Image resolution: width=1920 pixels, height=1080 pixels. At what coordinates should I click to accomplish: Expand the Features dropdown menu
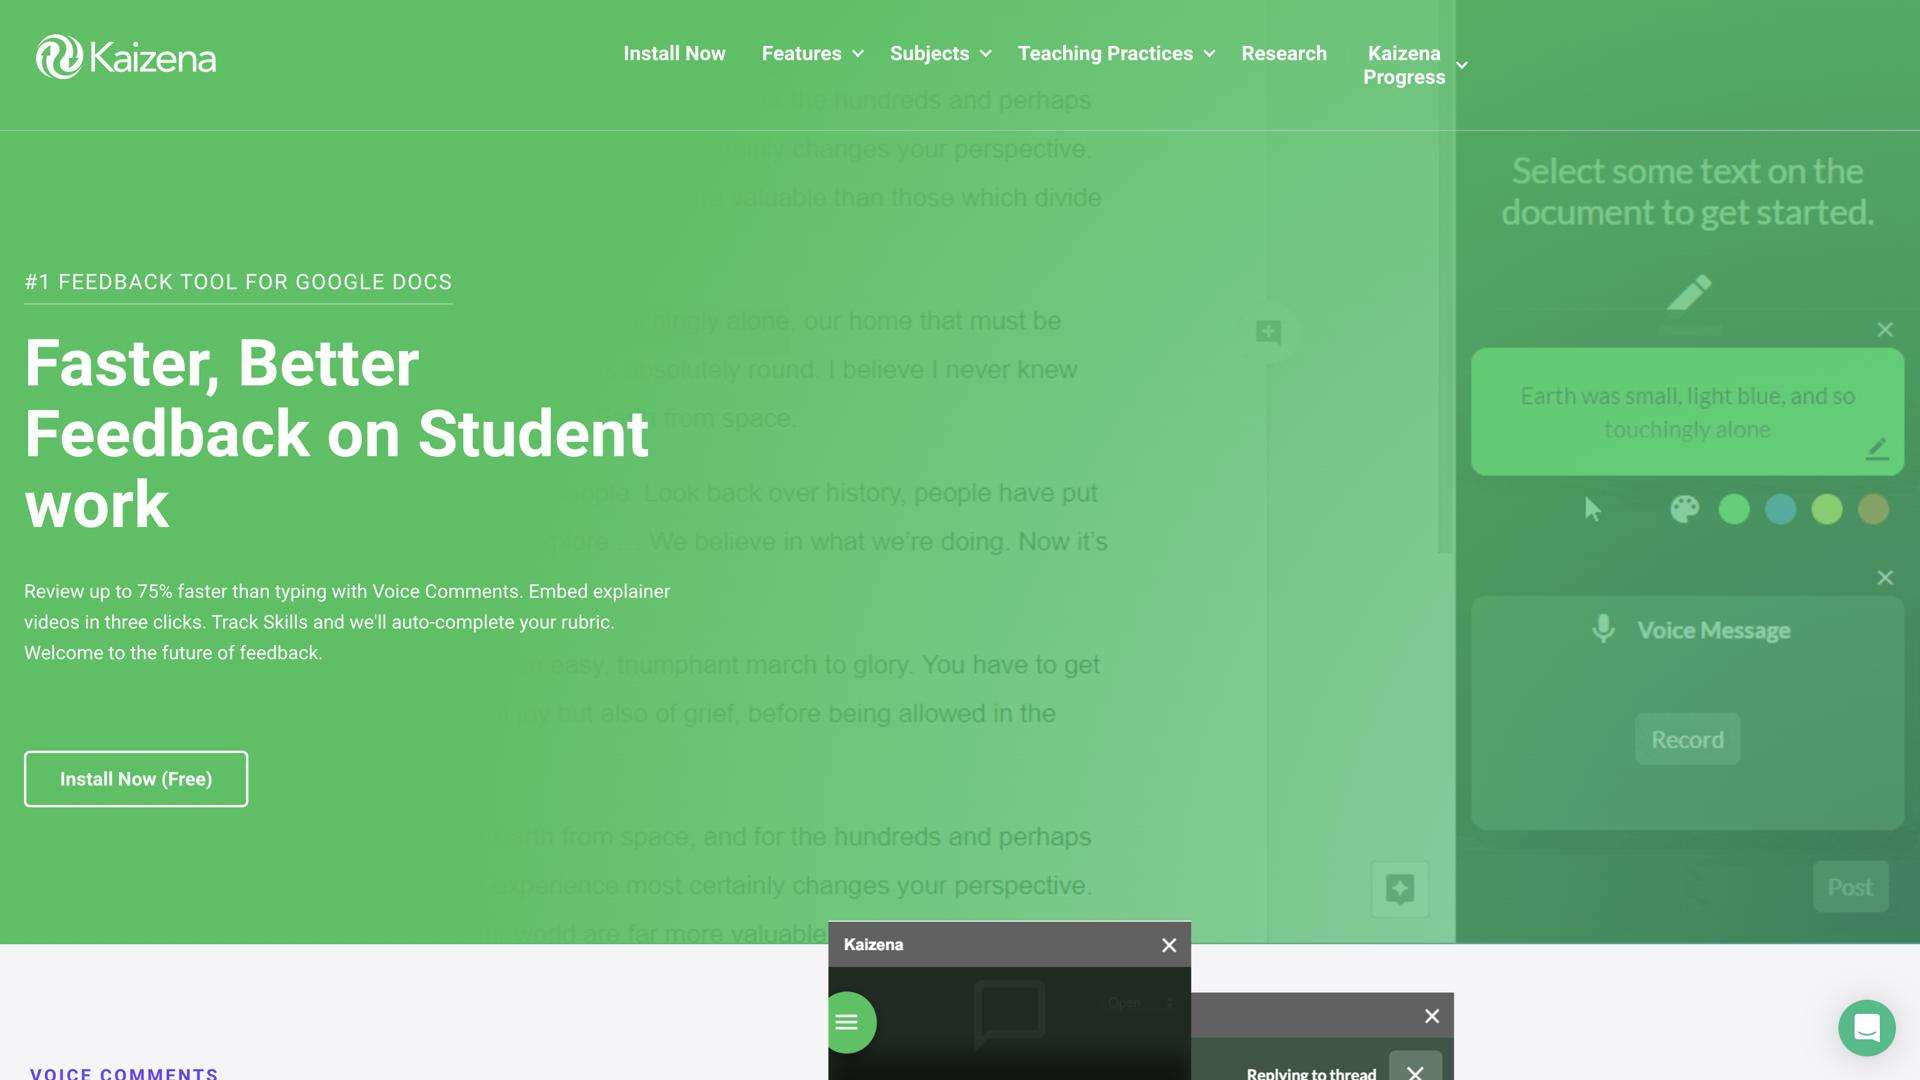coord(812,54)
